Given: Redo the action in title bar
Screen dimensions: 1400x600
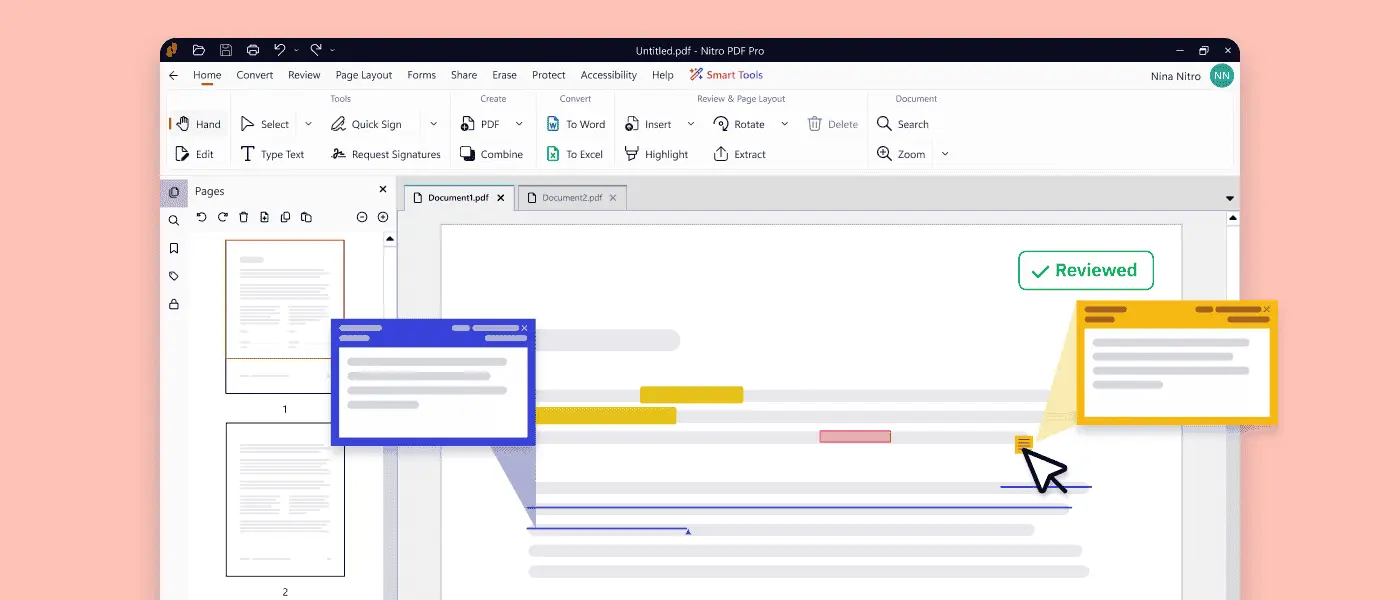Looking at the screenshot, I should [x=316, y=50].
